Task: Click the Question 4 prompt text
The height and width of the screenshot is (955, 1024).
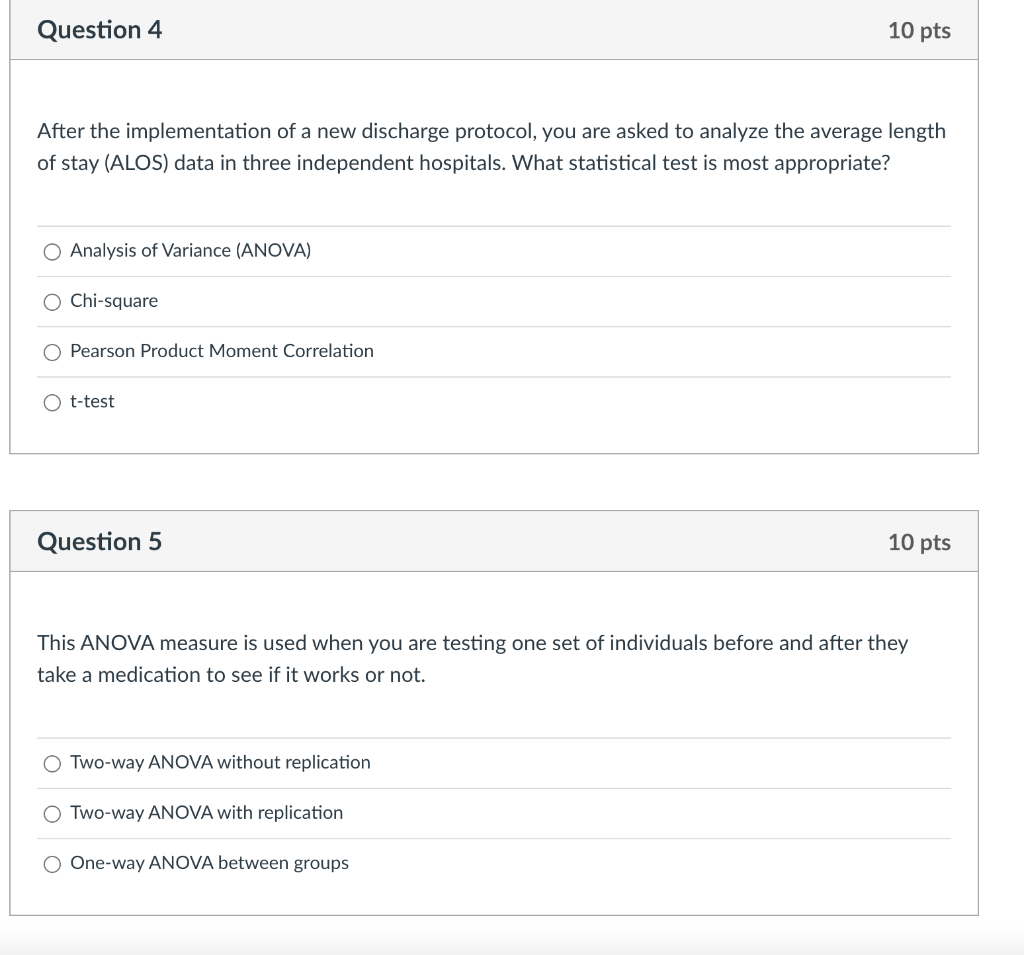Action: (x=490, y=146)
